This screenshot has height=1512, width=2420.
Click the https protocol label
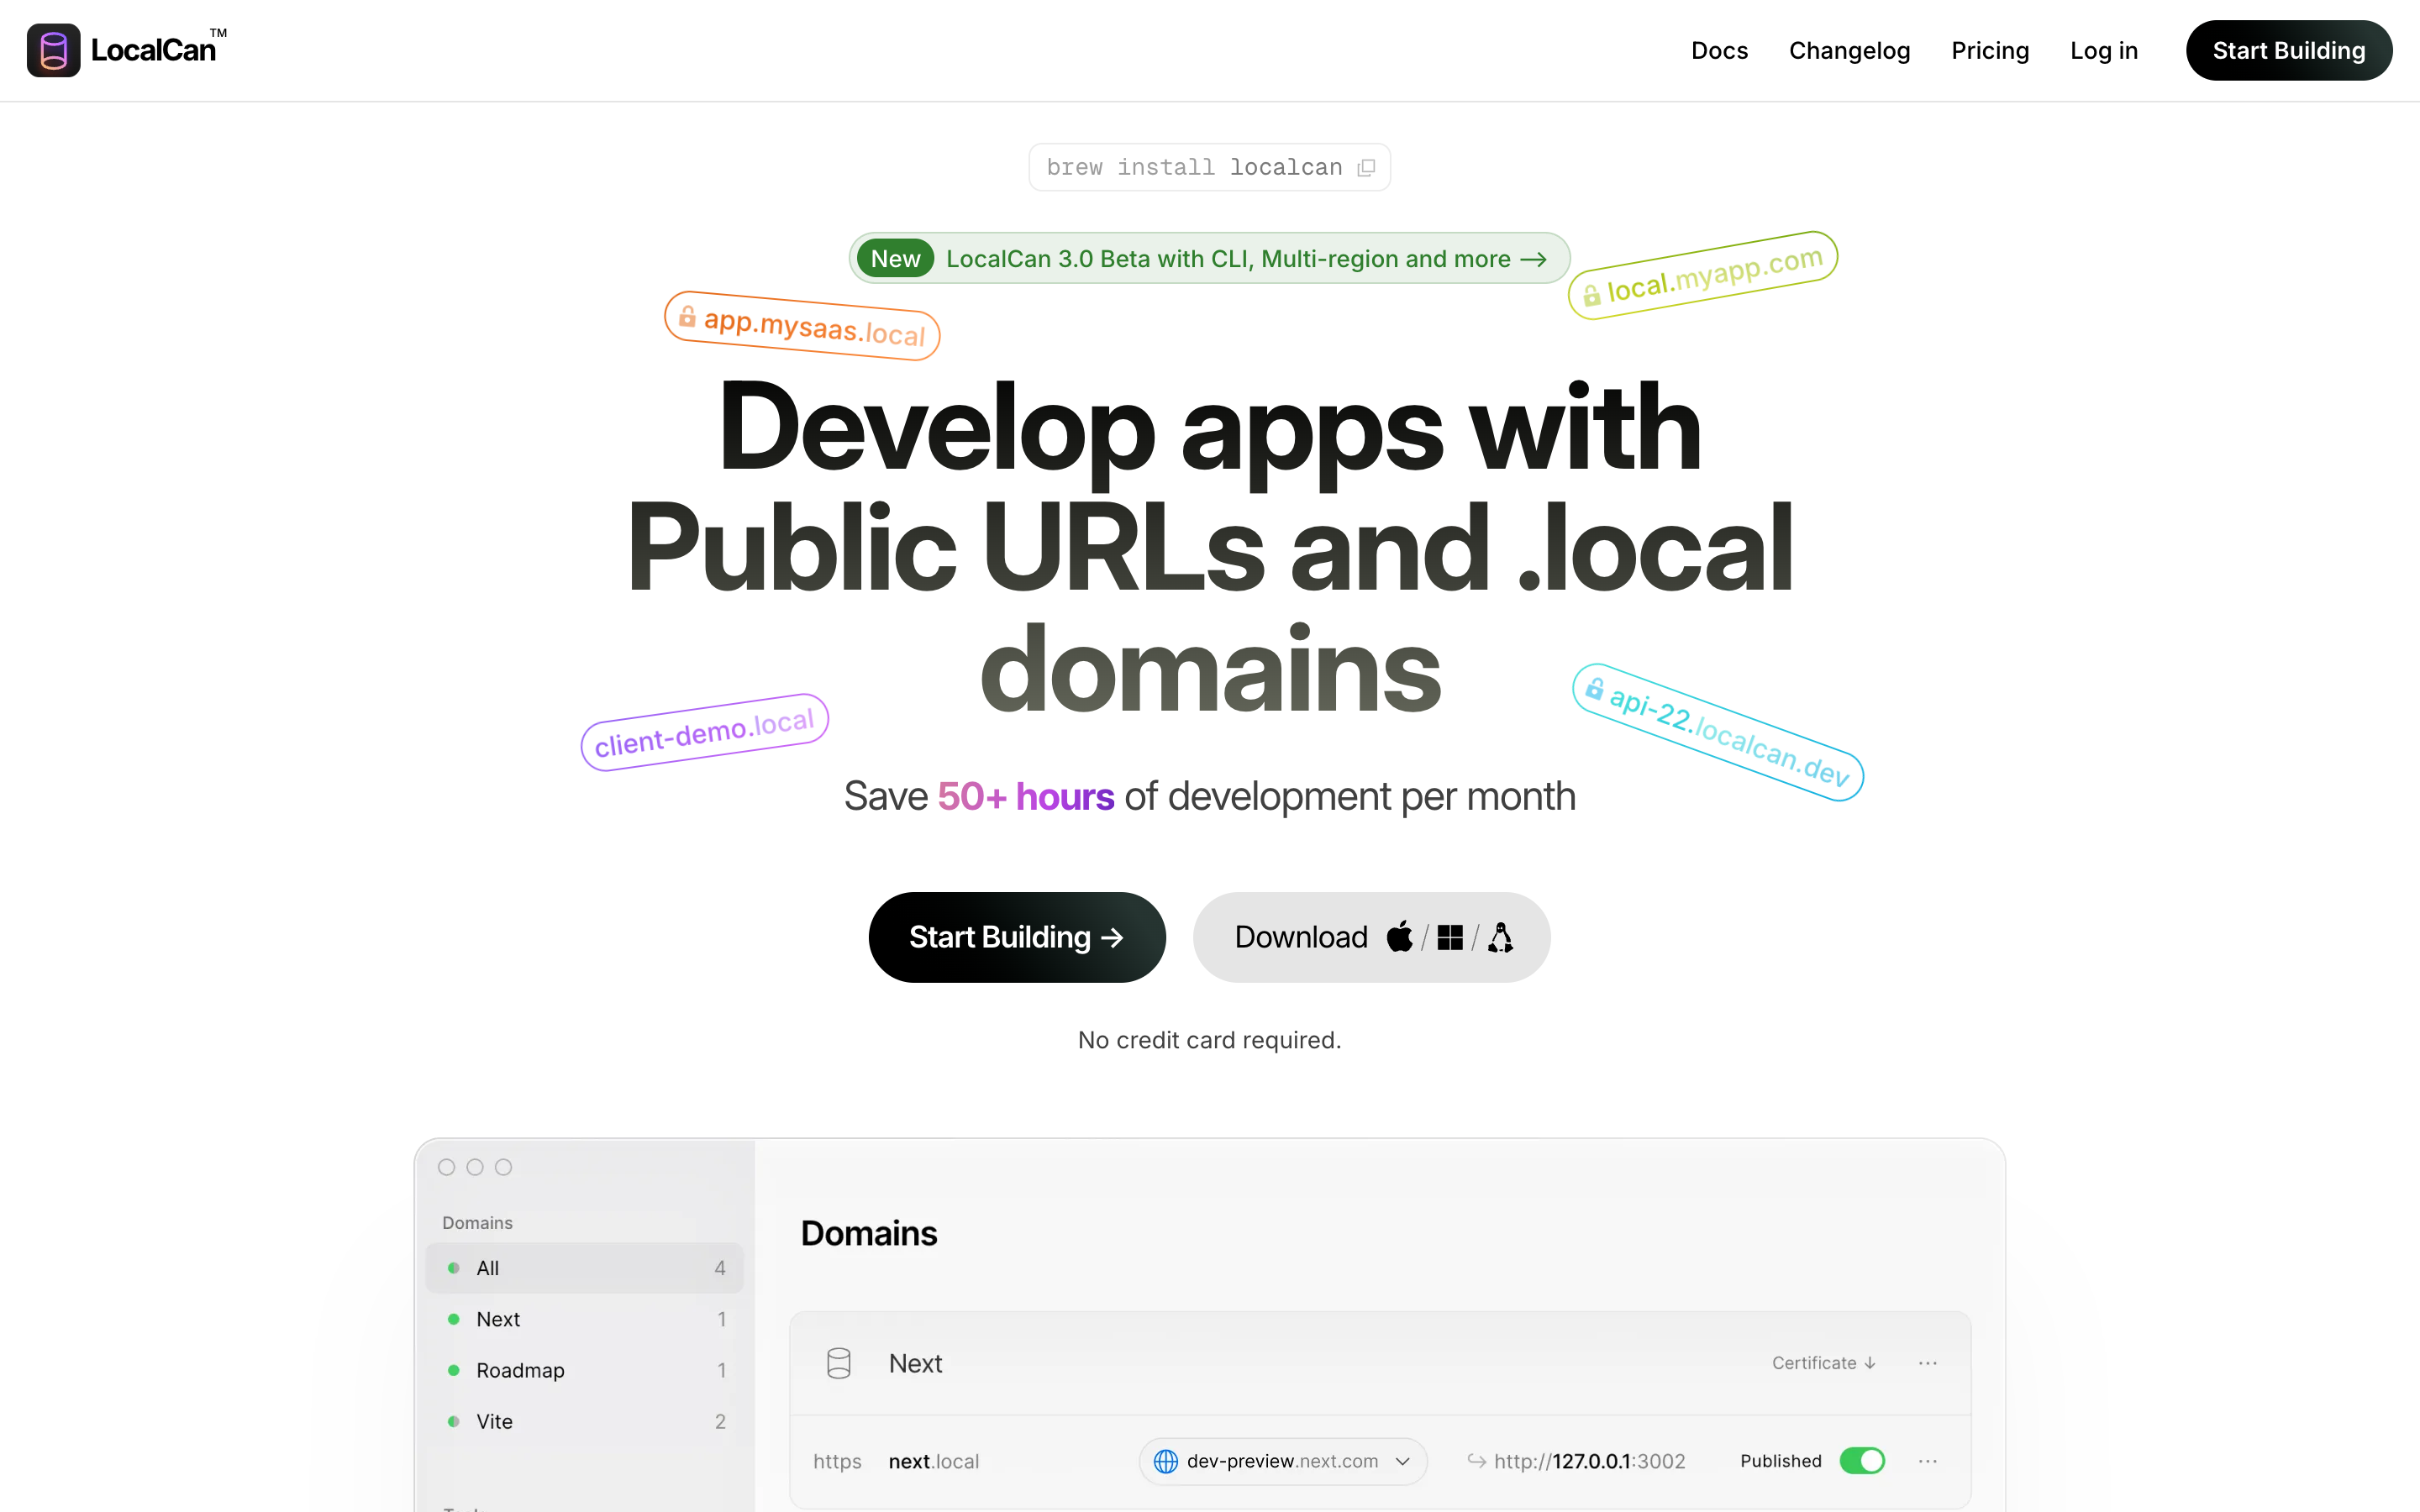pos(837,1461)
